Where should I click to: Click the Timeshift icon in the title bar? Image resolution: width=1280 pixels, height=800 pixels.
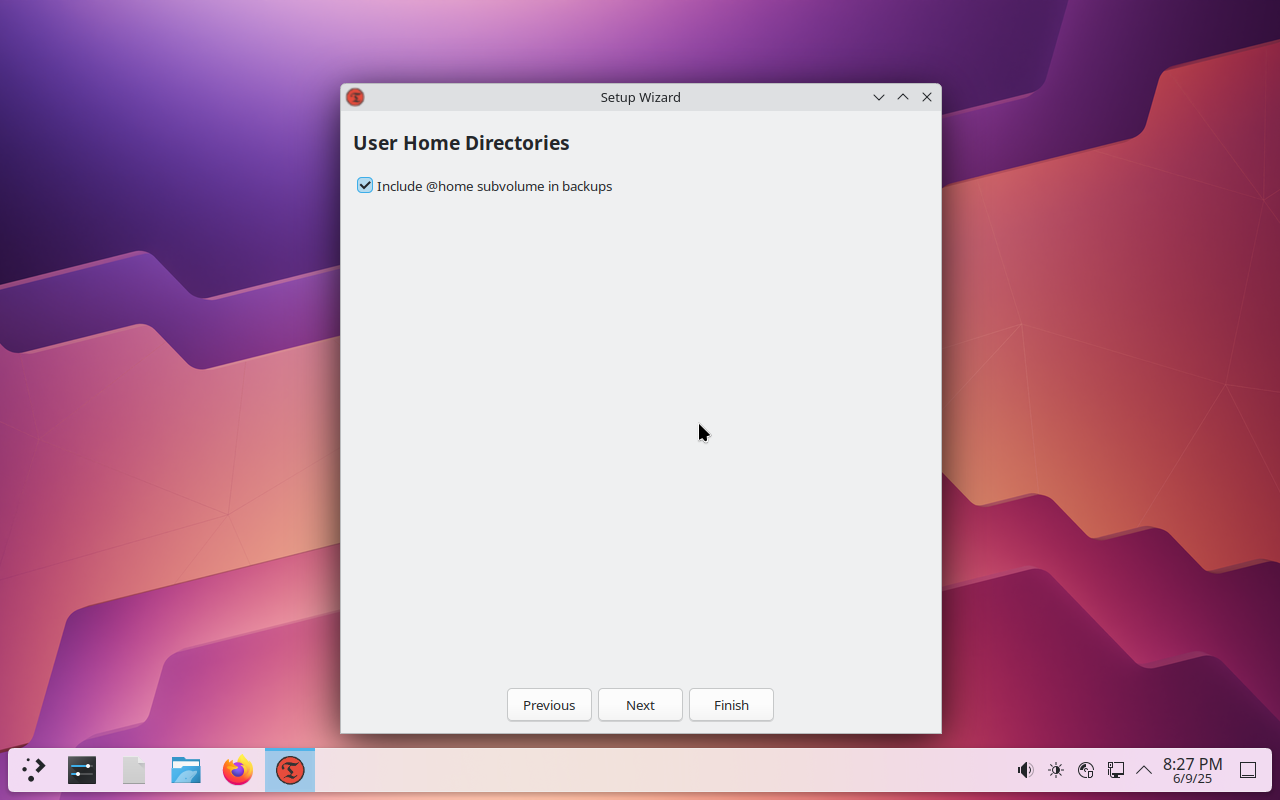355,97
